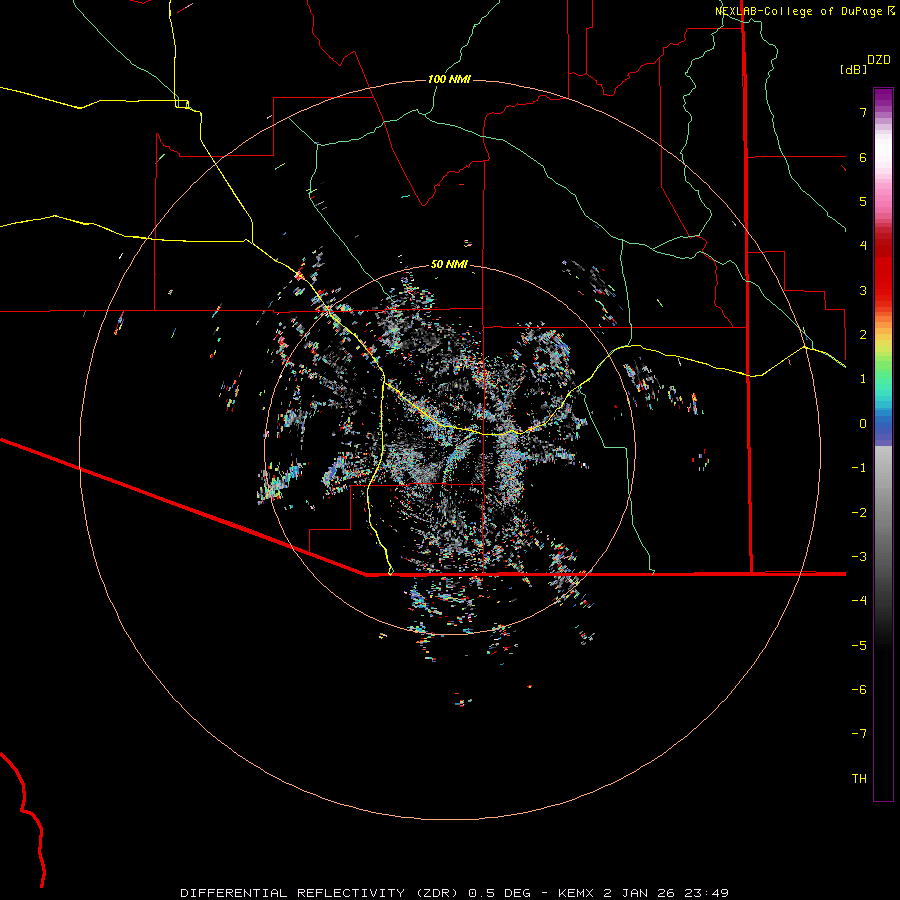Screen dimensions: 900x900
Task: Click the 23:49 timestamp
Action: pos(707,893)
